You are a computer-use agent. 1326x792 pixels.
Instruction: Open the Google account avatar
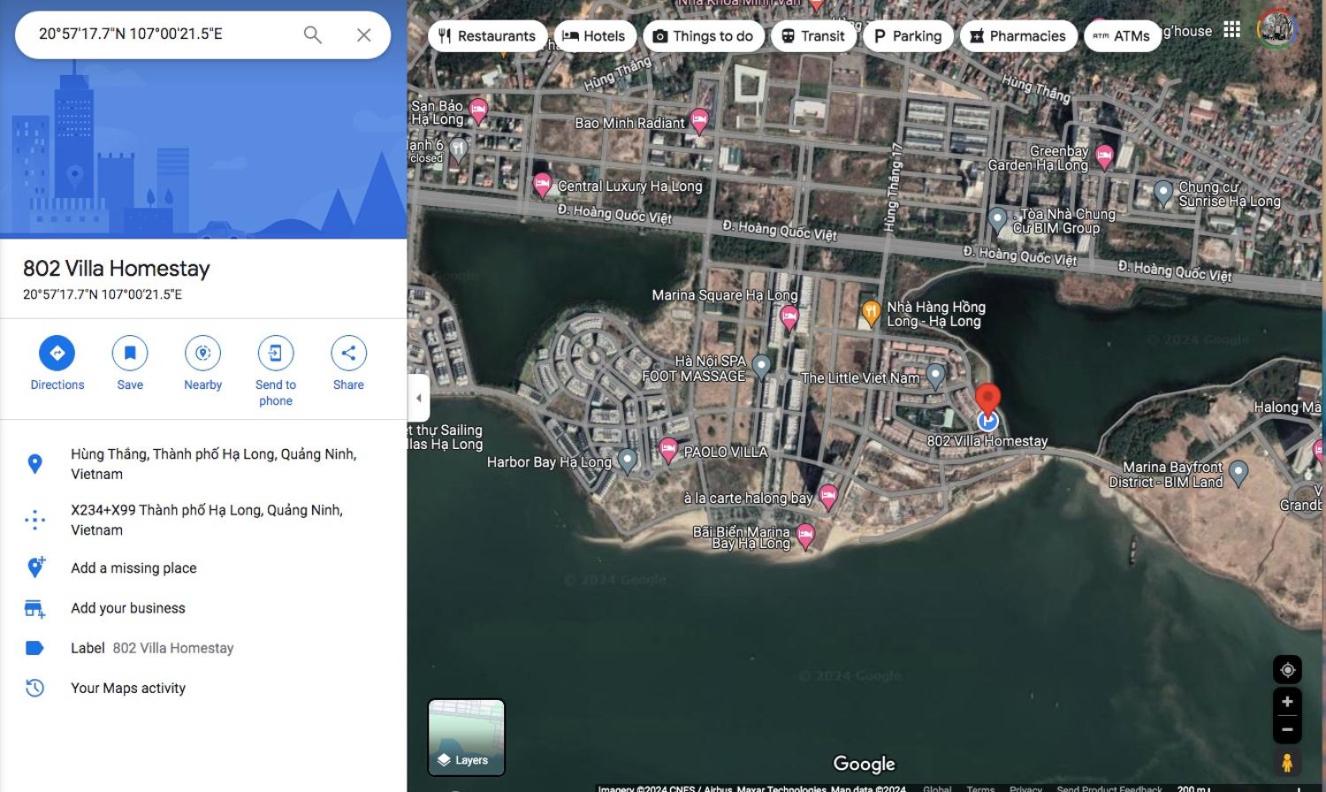[x=1277, y=29]
